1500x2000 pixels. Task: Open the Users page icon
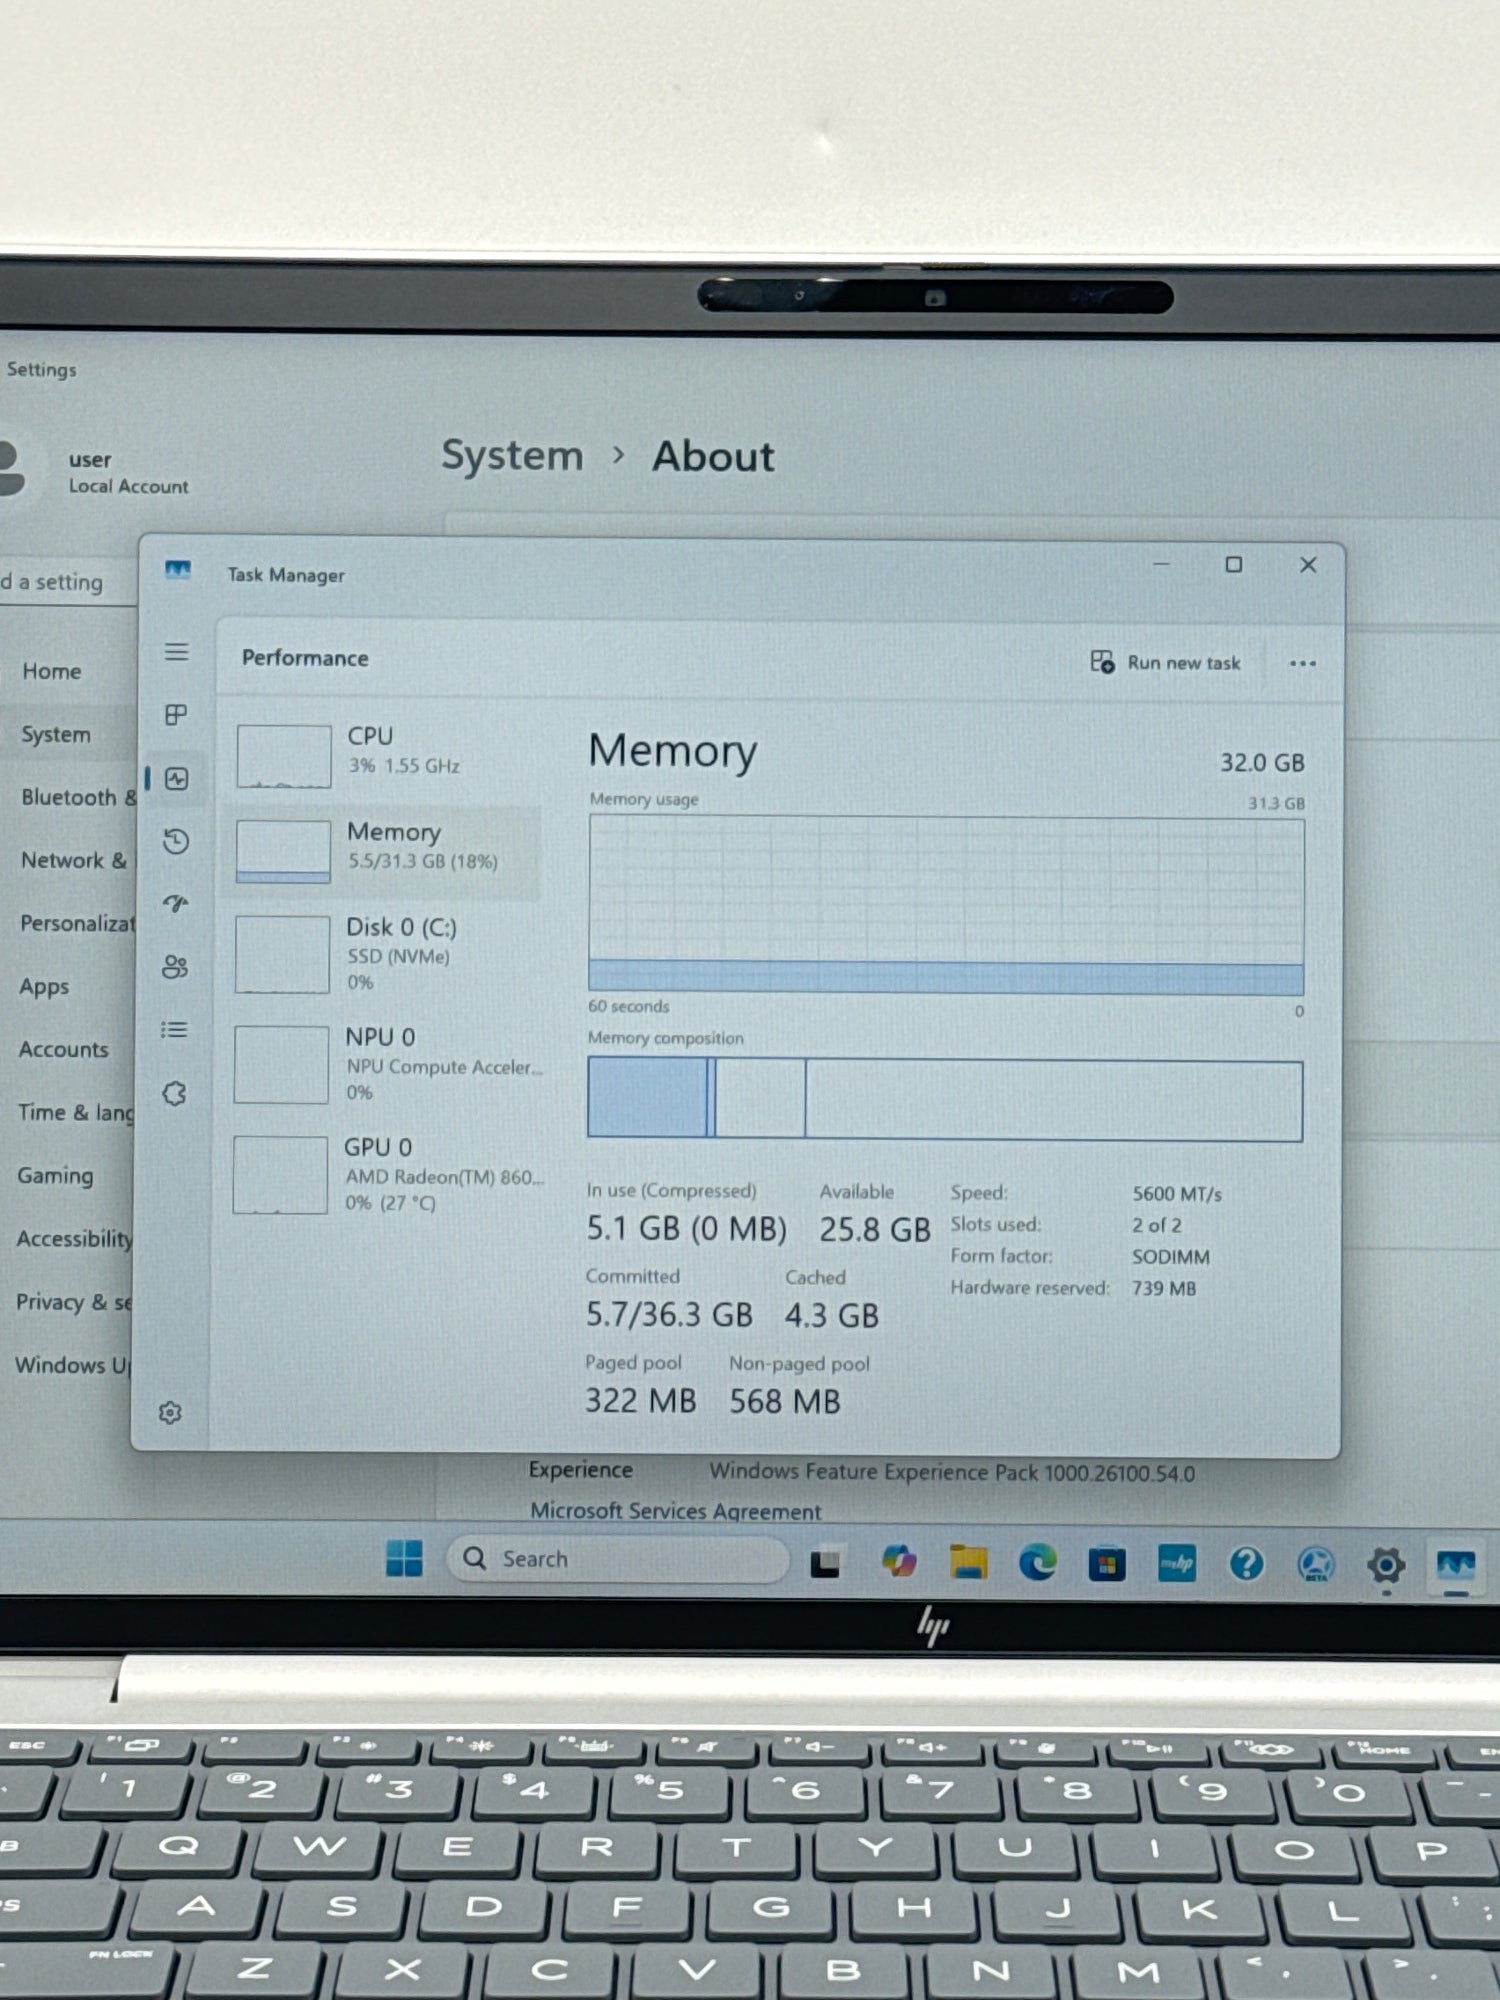point(175,967)
